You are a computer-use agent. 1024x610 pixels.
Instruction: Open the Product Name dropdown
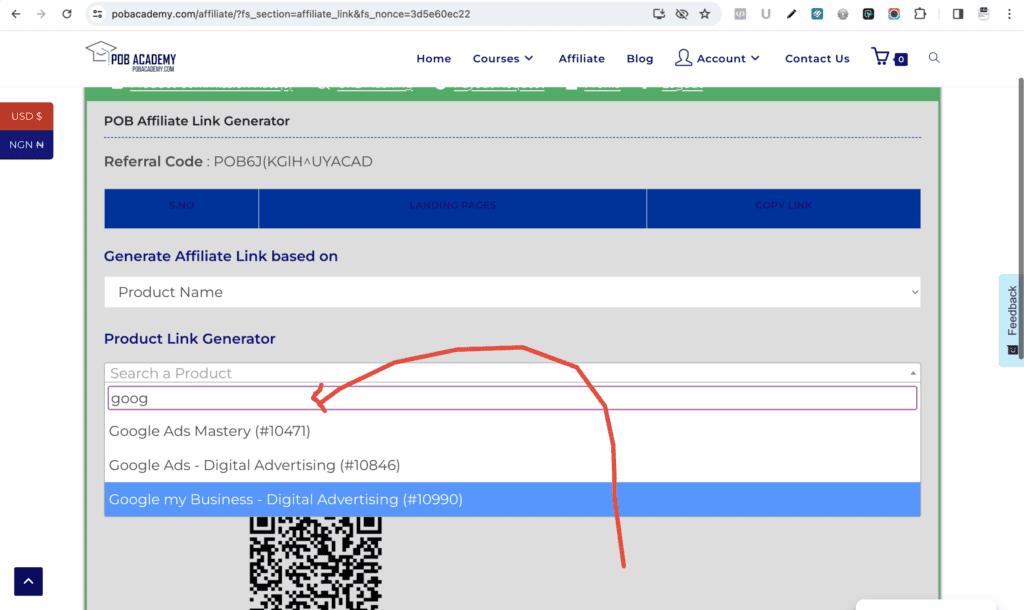(x=512, y=292)
